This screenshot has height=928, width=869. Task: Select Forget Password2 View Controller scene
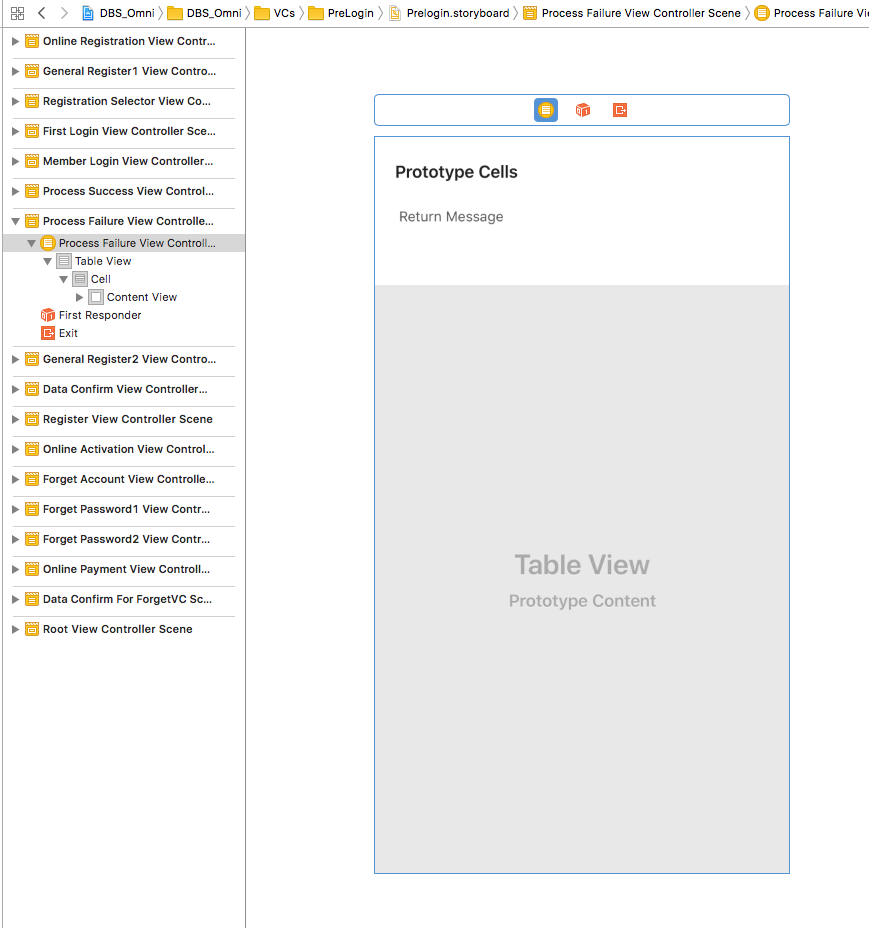[126, 539]
